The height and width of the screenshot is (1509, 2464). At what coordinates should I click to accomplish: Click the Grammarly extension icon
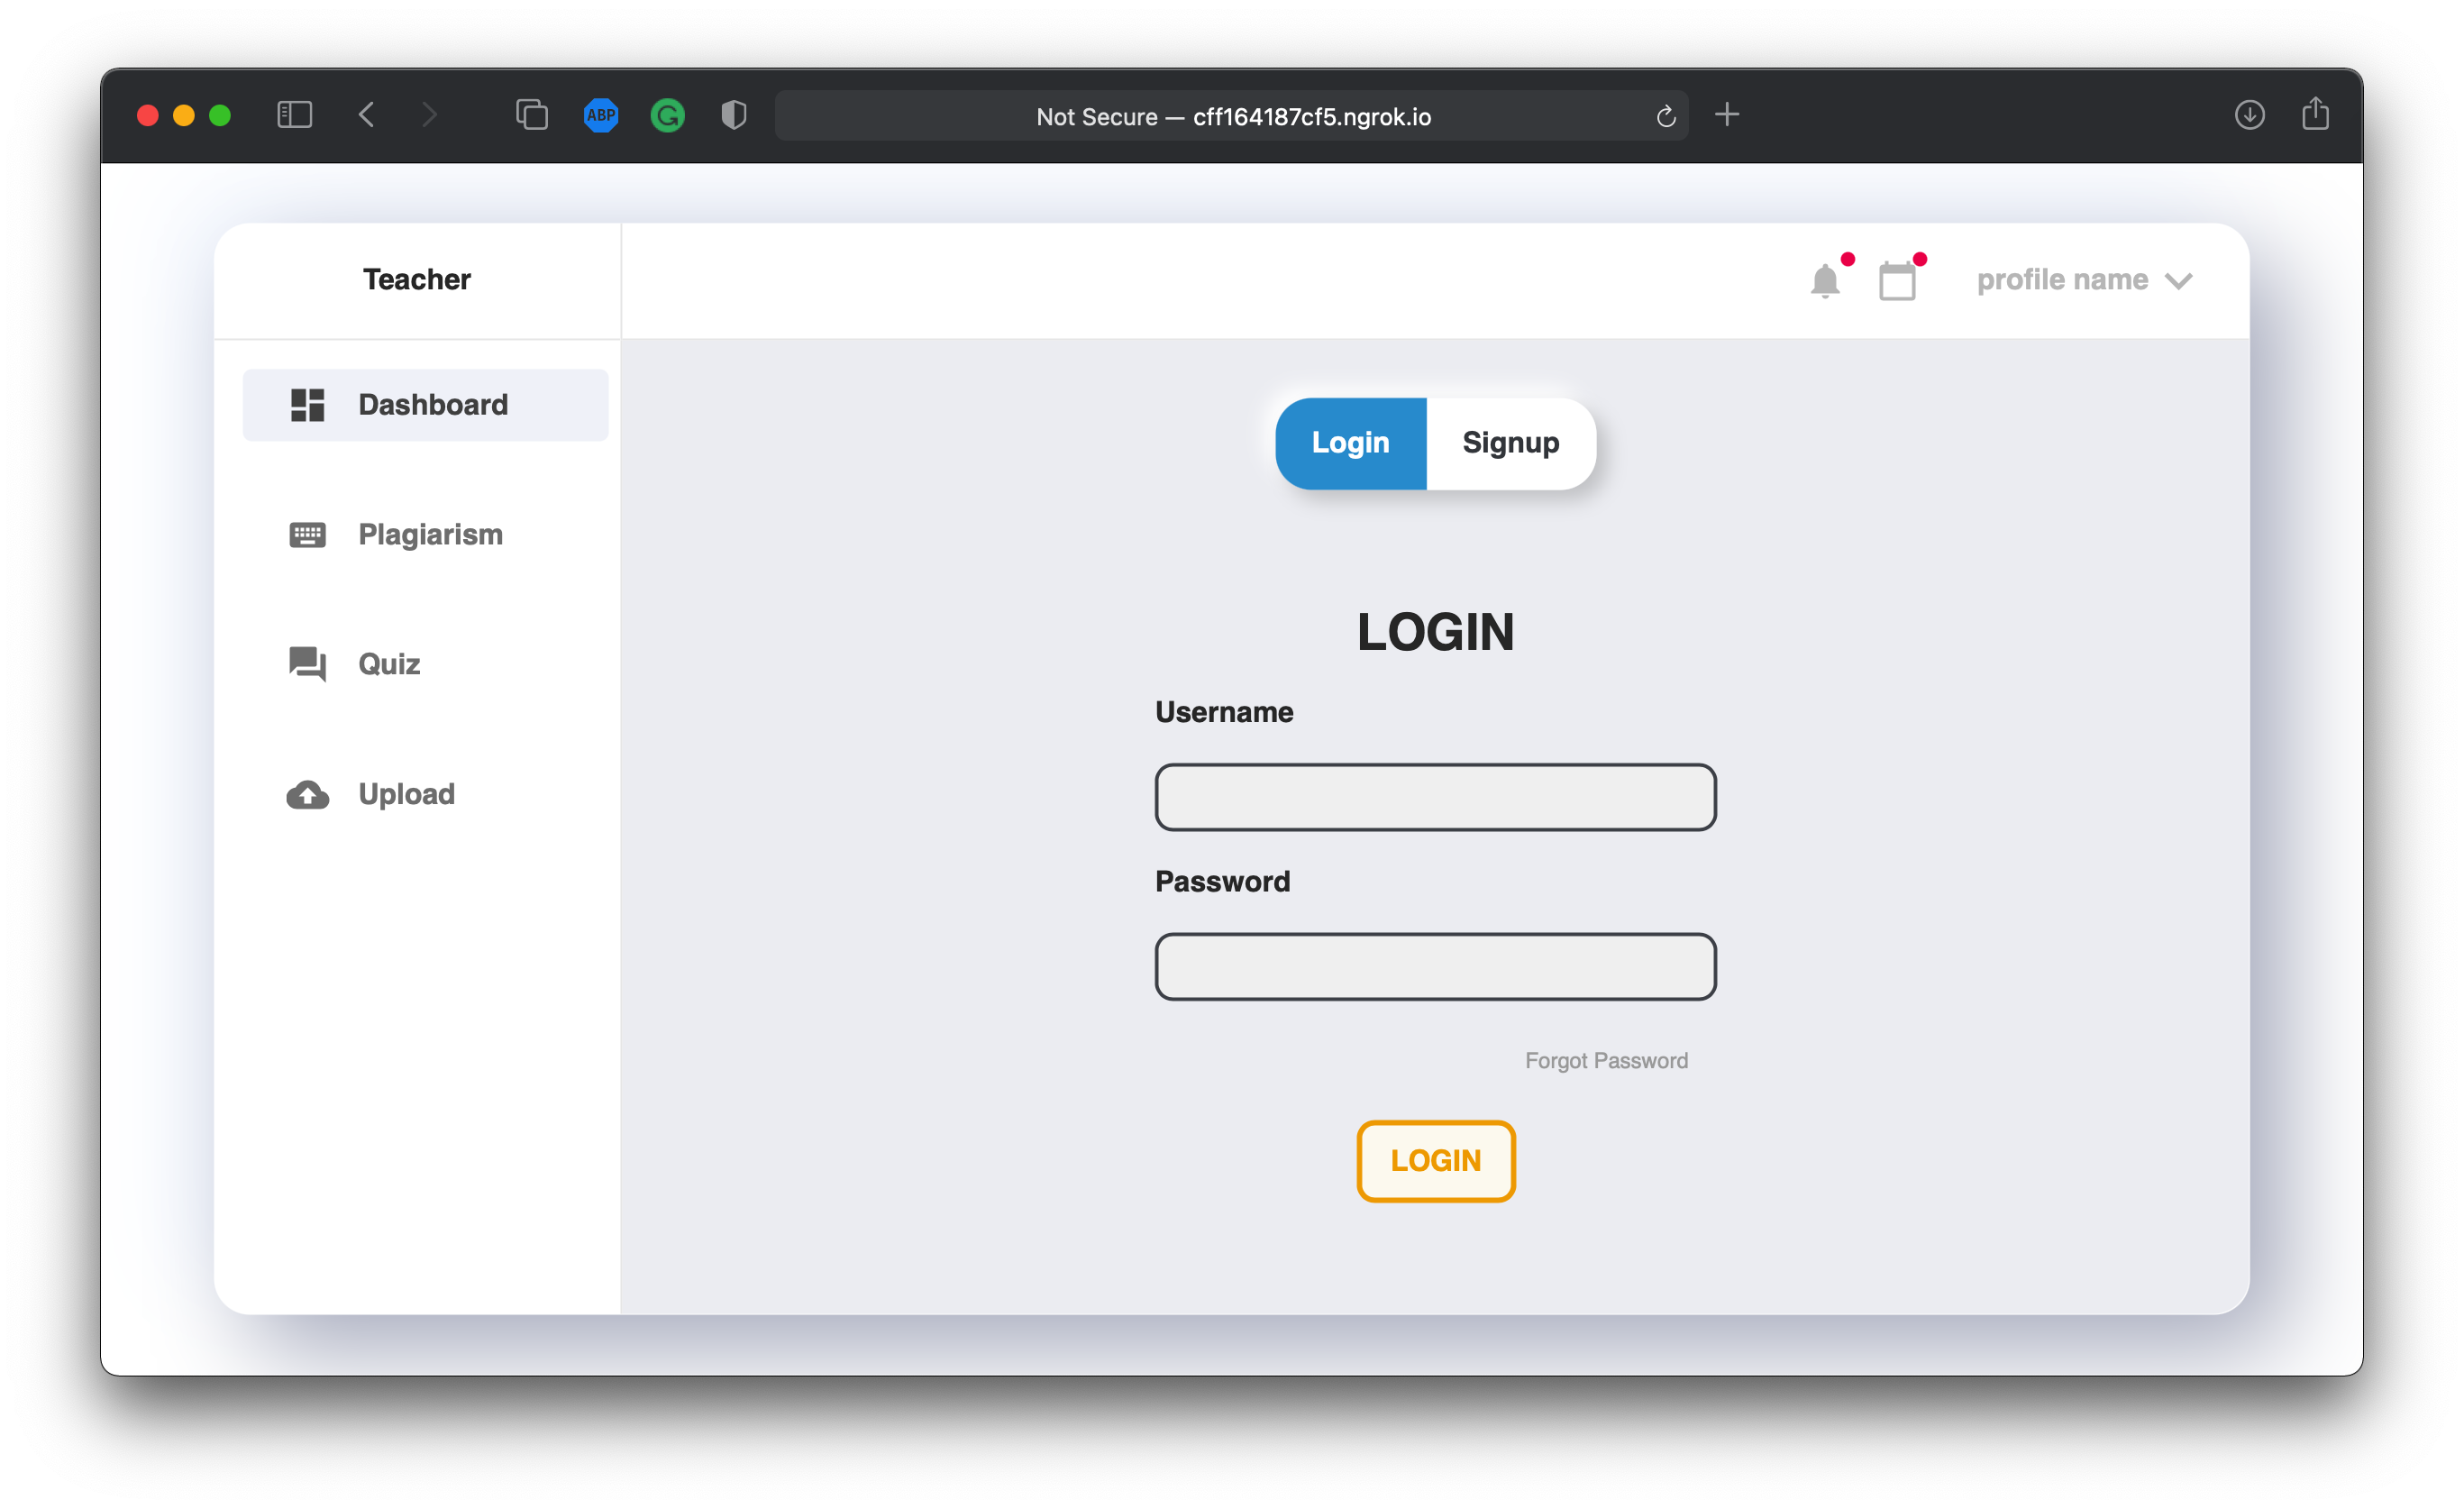pyautogui.click(x=667, y=115)
